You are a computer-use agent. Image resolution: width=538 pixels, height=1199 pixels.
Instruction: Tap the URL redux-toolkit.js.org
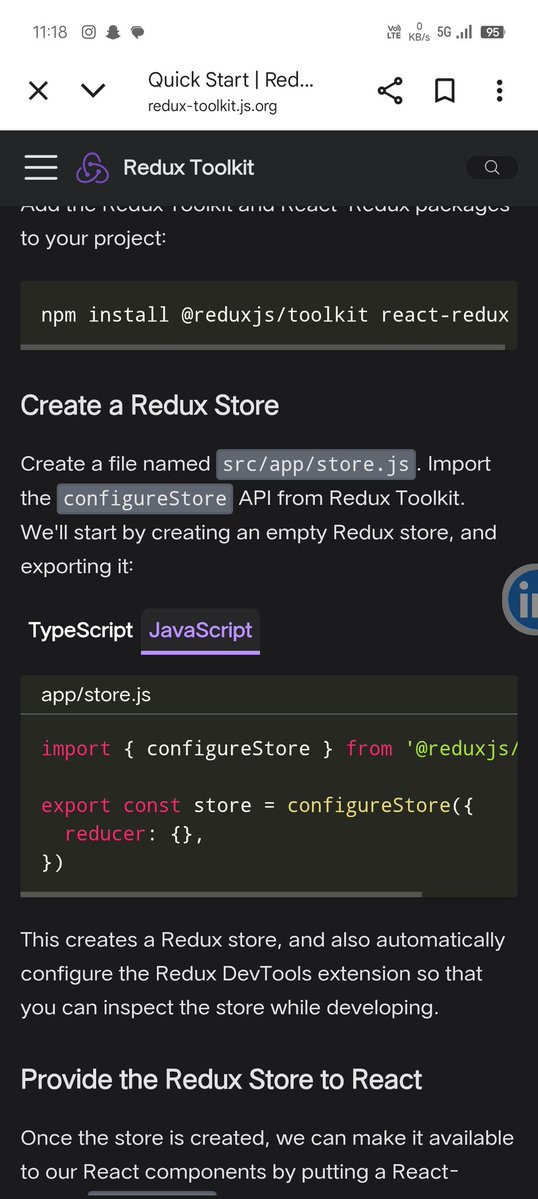tap(212, 106)
